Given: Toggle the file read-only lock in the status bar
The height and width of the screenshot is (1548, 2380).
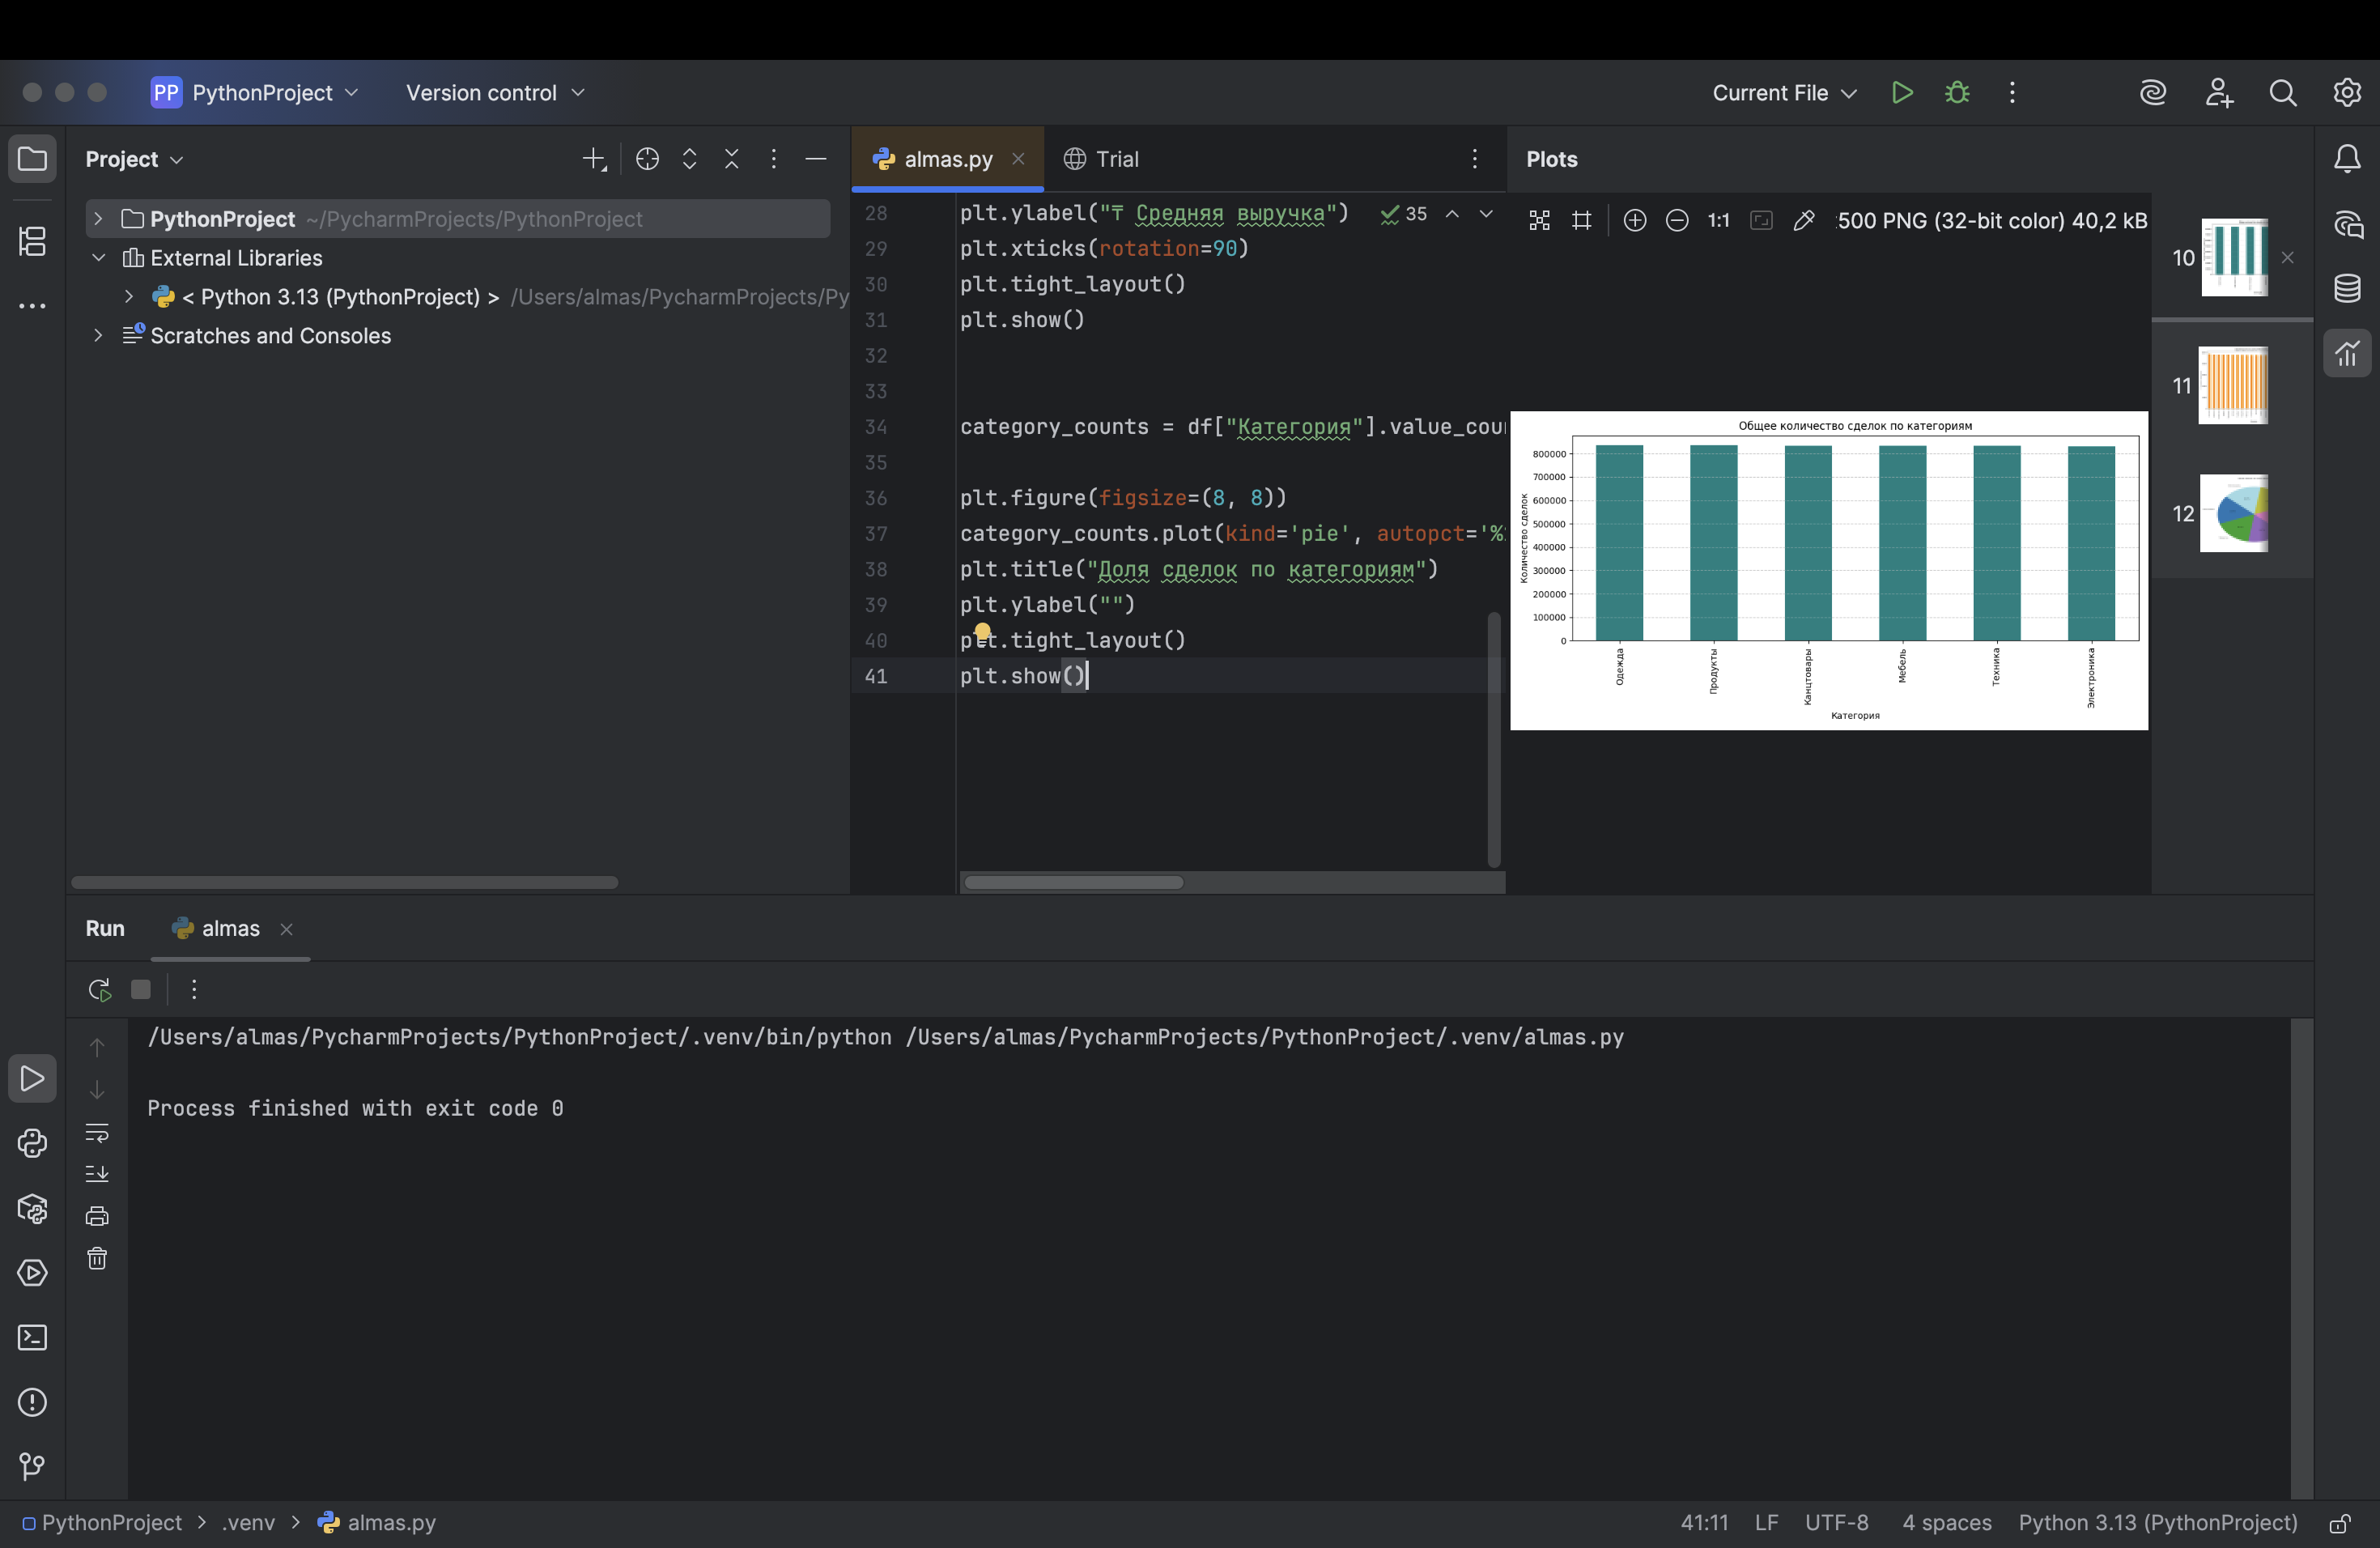Looking at the screenshot, I should 2339,1523.
